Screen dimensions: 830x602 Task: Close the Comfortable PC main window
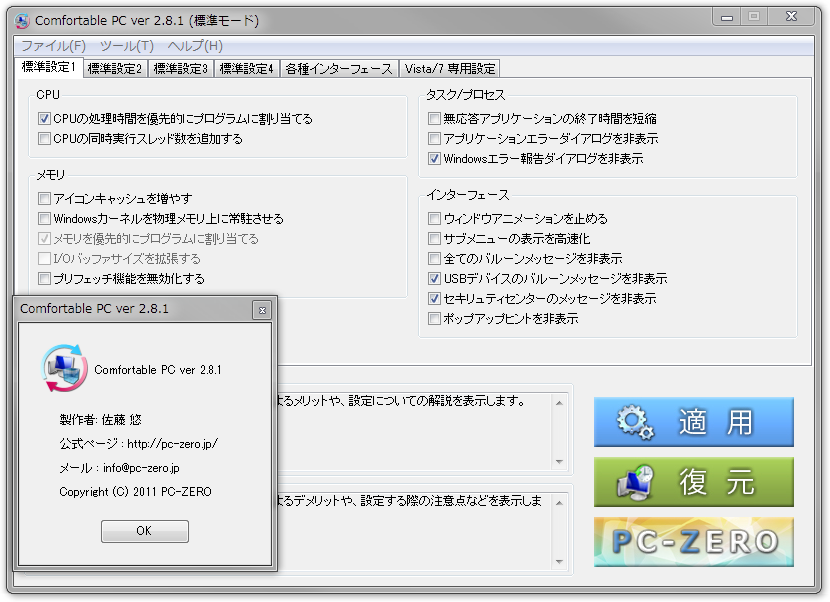coord(792,17)
